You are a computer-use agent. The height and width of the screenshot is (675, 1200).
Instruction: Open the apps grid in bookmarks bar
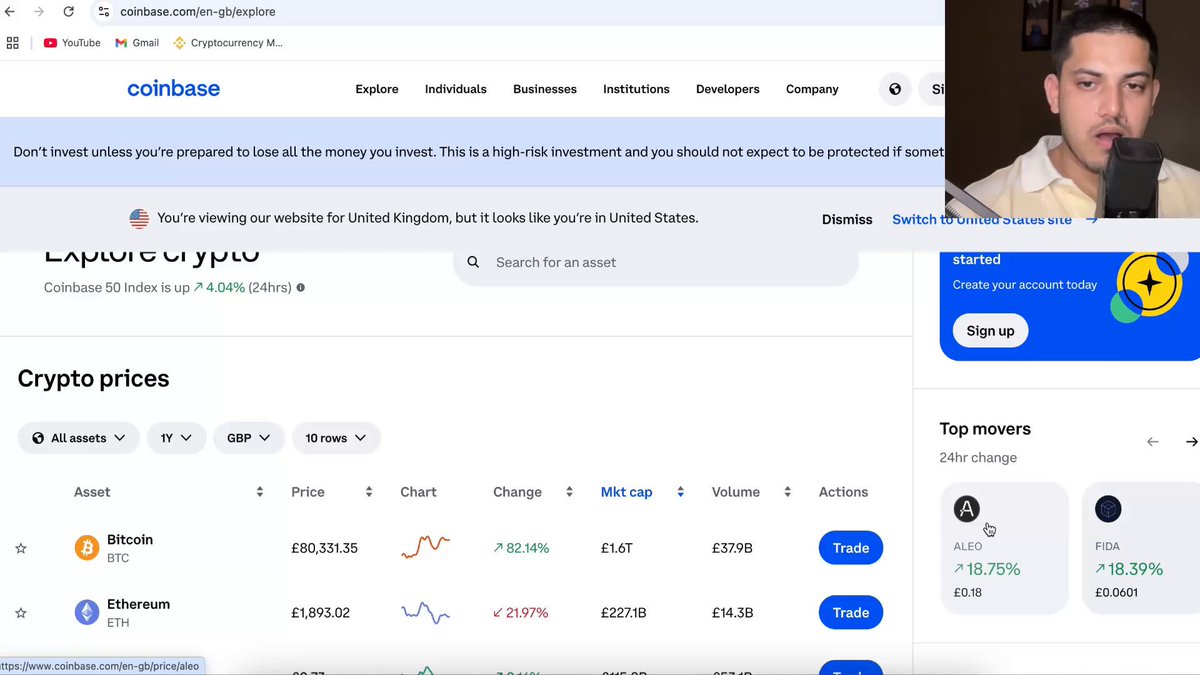click(13, 43)
